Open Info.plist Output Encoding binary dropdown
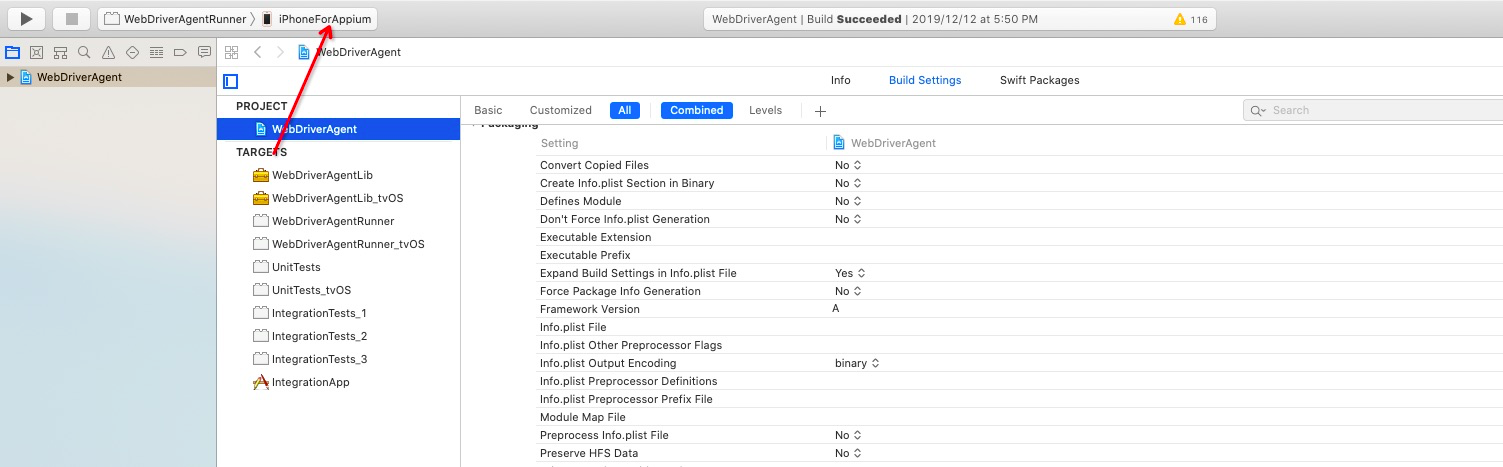Image resolution: width=1503 pixels, height=467 pixels. click(x=856, y=363)
